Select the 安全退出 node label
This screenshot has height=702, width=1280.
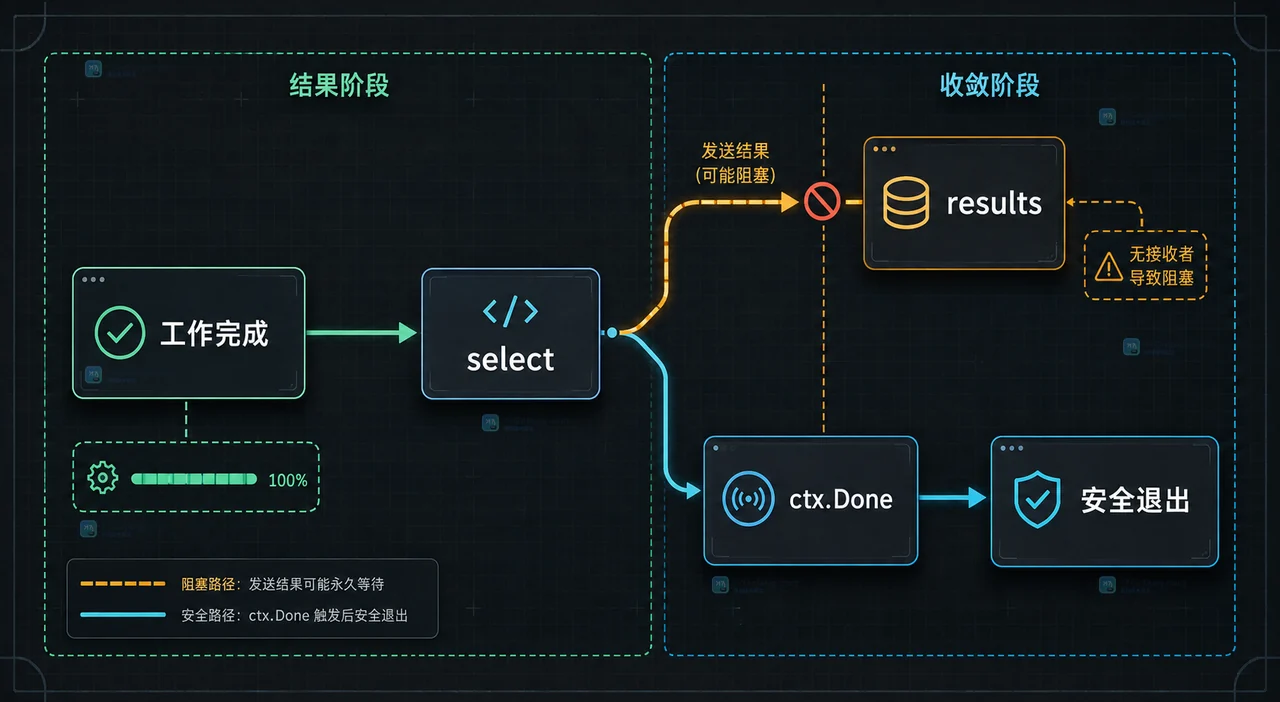(1135, 499)
